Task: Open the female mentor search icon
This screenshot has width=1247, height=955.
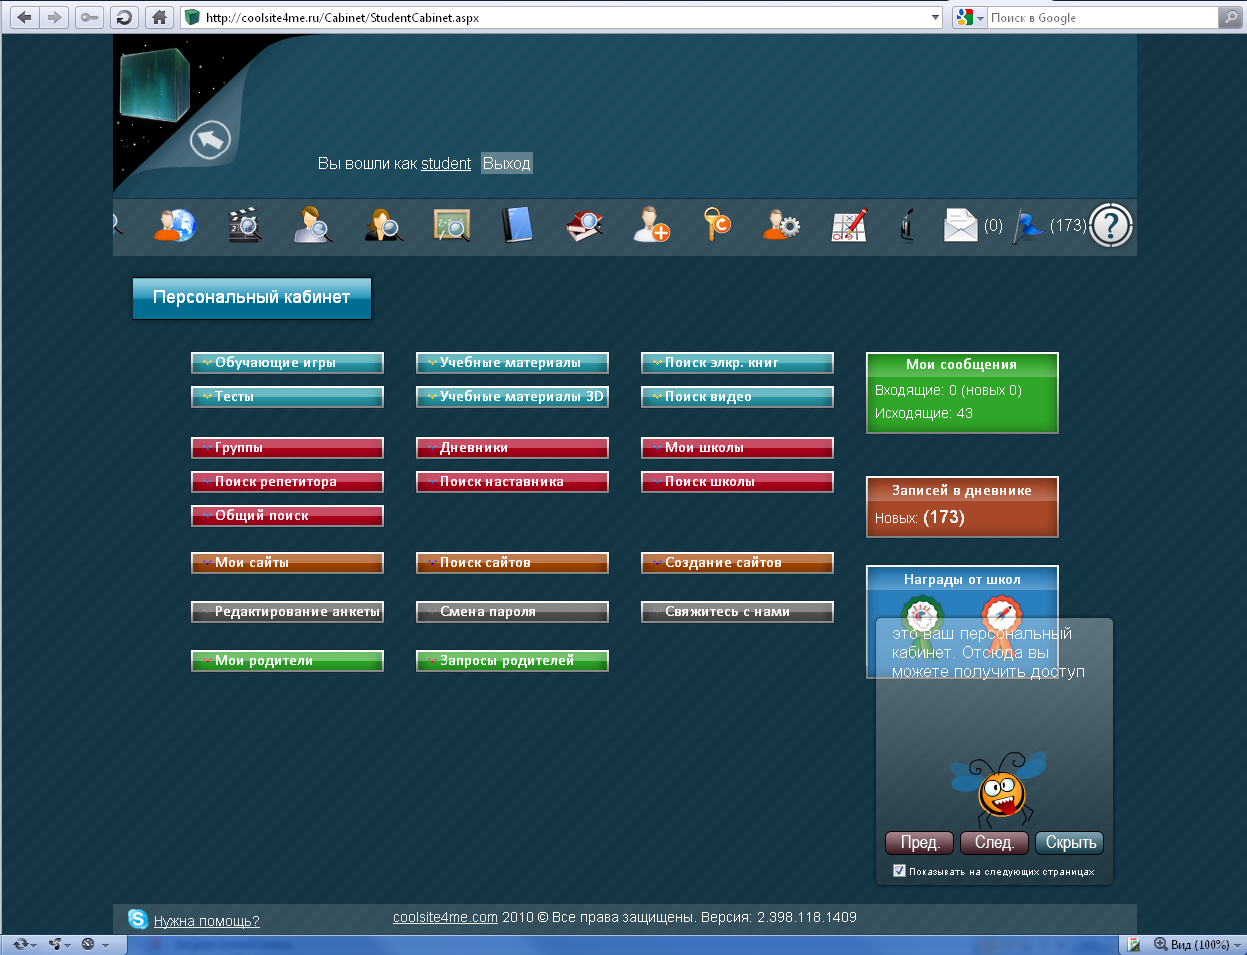Action: (x=384, y=226)
